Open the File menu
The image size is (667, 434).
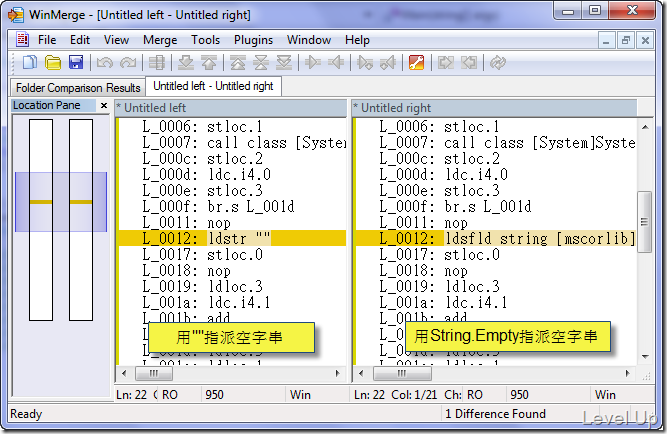[47, 40]
